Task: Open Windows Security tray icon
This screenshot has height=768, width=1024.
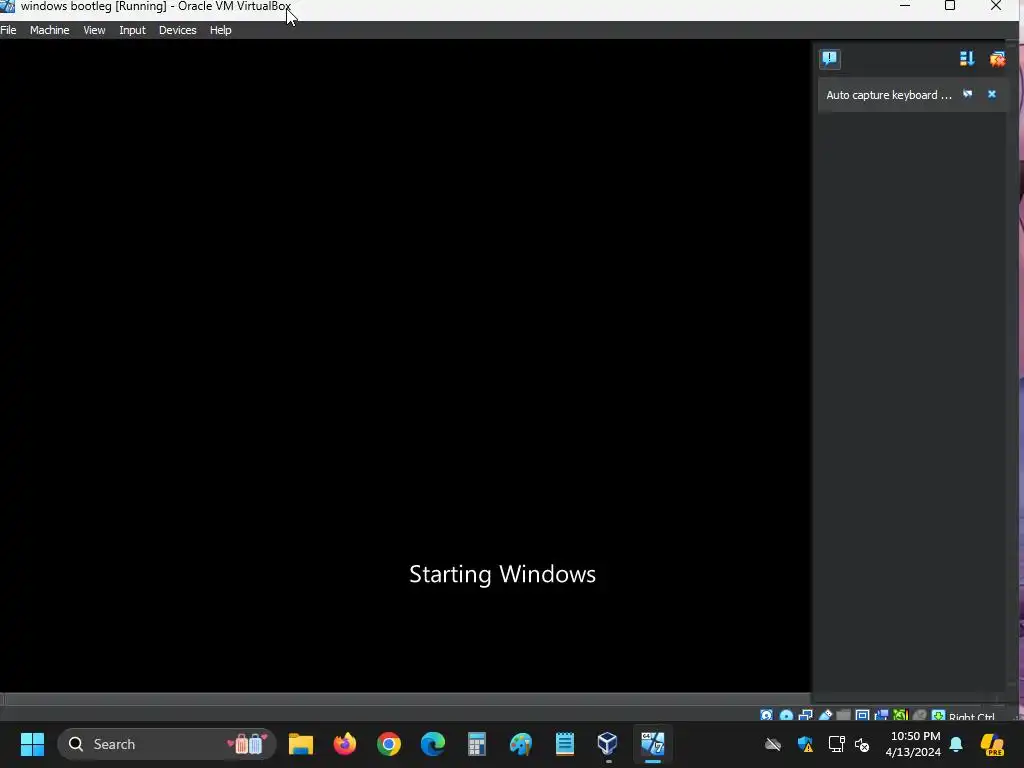Action: tap(805, 744)
